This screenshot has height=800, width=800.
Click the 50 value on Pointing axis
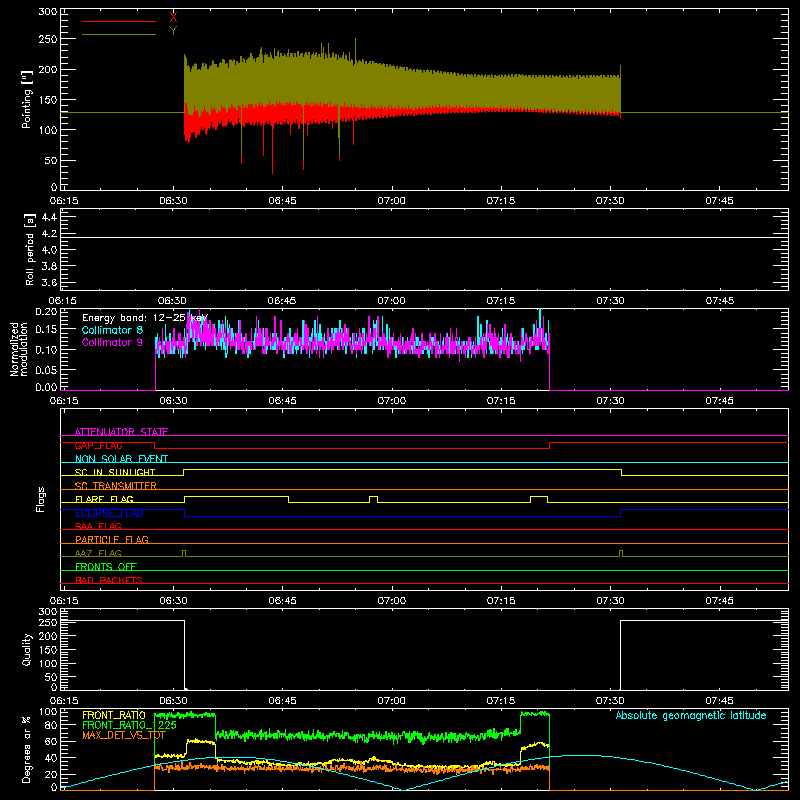51,160
